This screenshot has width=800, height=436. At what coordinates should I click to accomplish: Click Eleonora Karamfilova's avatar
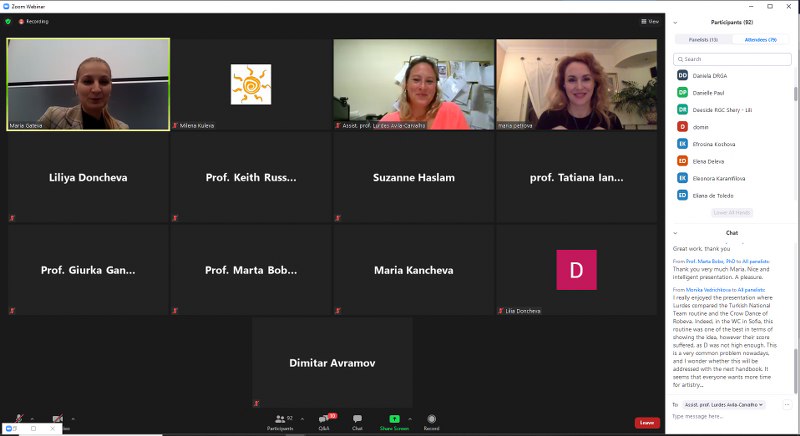tap(683, 178)
